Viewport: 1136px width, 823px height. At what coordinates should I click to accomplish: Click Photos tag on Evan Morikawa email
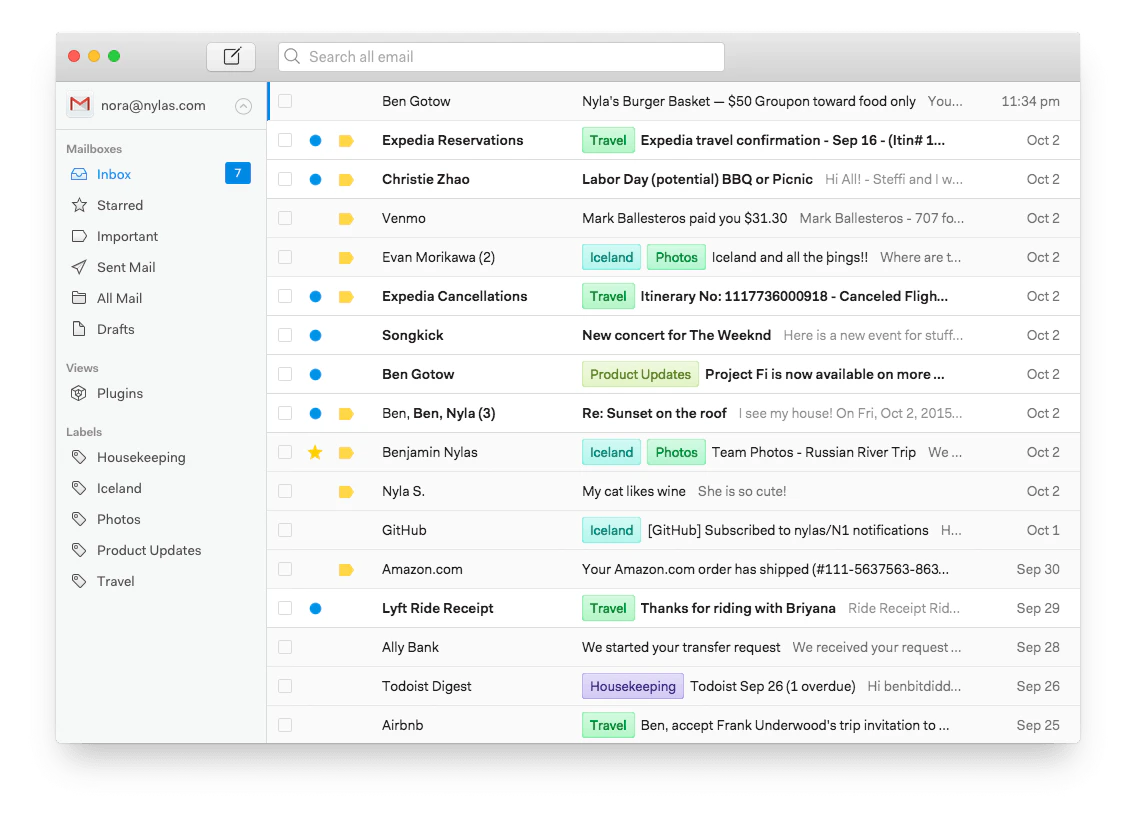676,257
